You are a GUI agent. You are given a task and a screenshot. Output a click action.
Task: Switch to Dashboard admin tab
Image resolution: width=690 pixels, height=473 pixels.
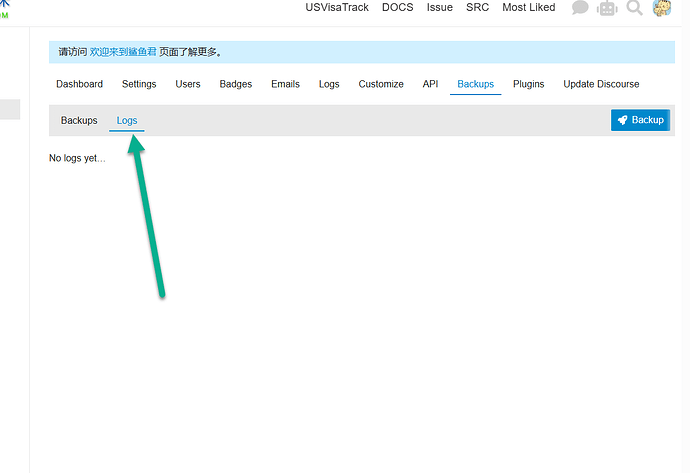point(80,84)
